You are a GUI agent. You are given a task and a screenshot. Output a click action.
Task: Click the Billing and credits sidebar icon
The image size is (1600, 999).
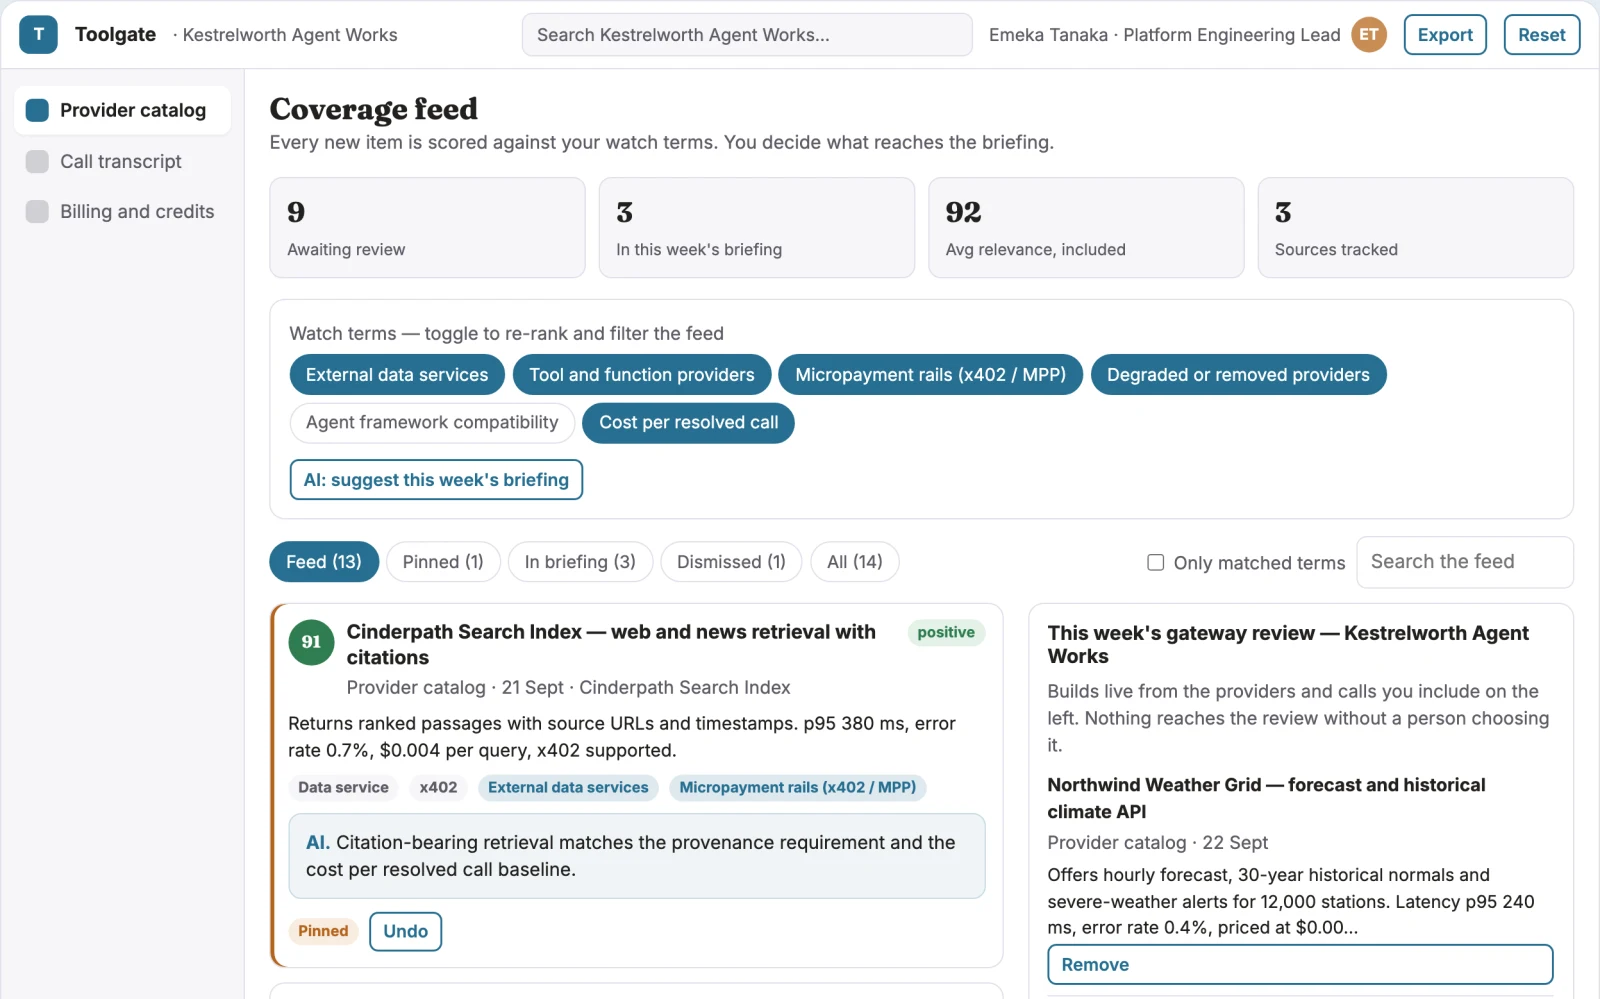(37, 211)
